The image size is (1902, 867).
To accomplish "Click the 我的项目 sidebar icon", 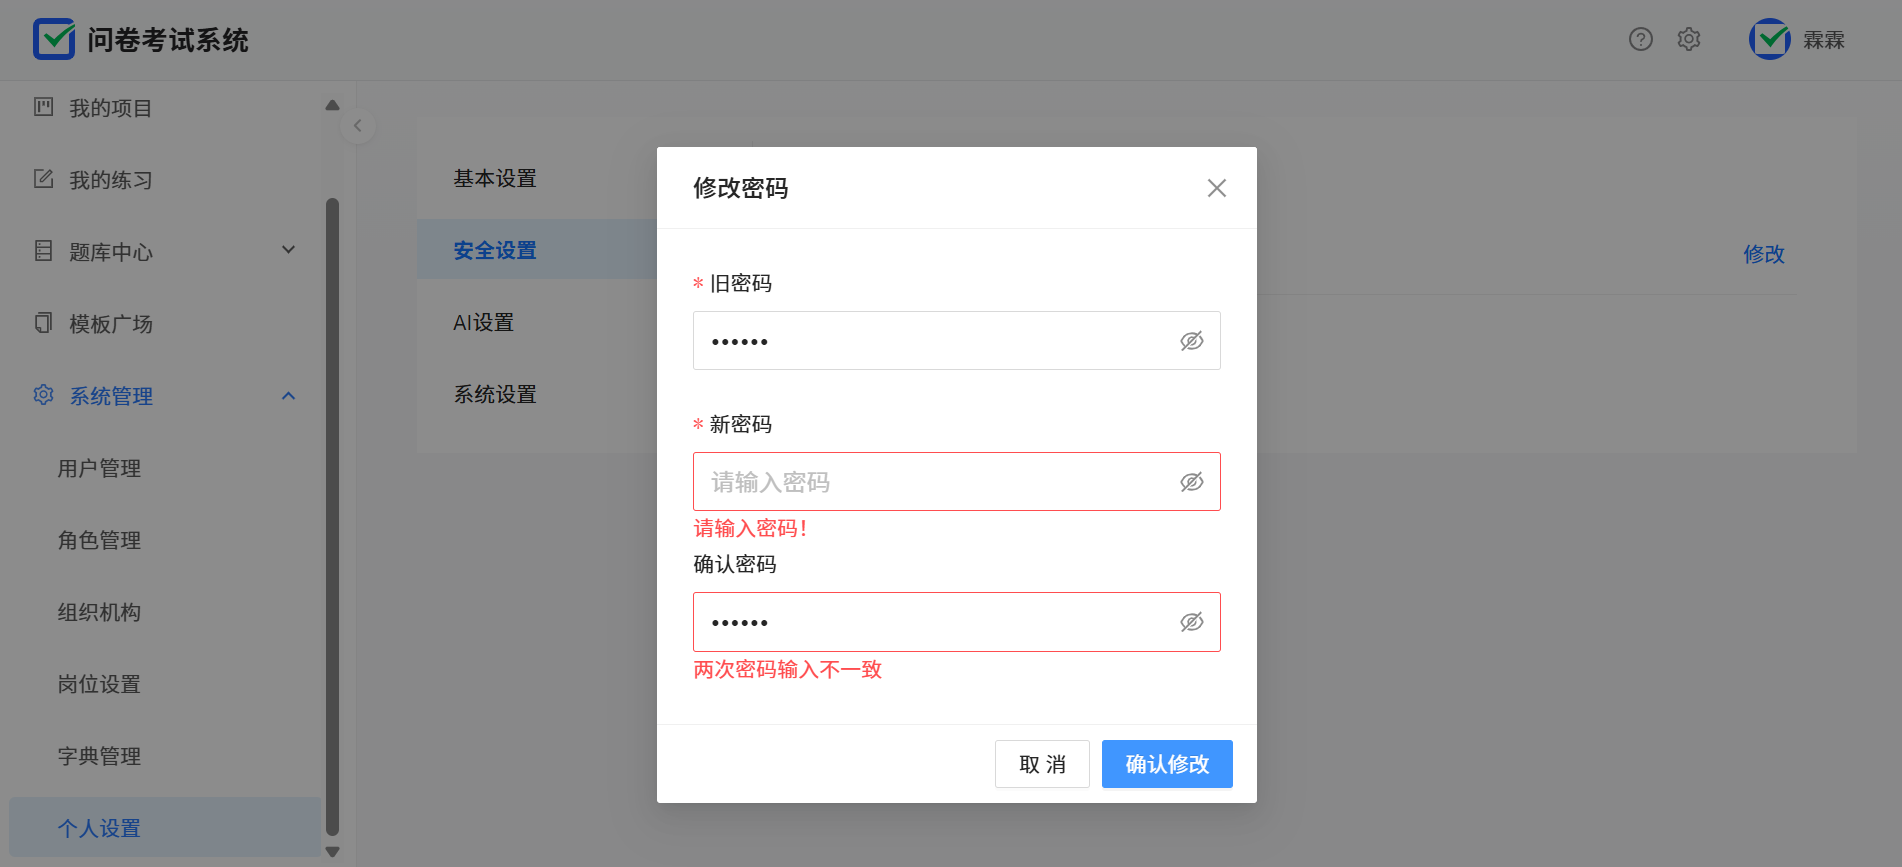I will [44, 107].
